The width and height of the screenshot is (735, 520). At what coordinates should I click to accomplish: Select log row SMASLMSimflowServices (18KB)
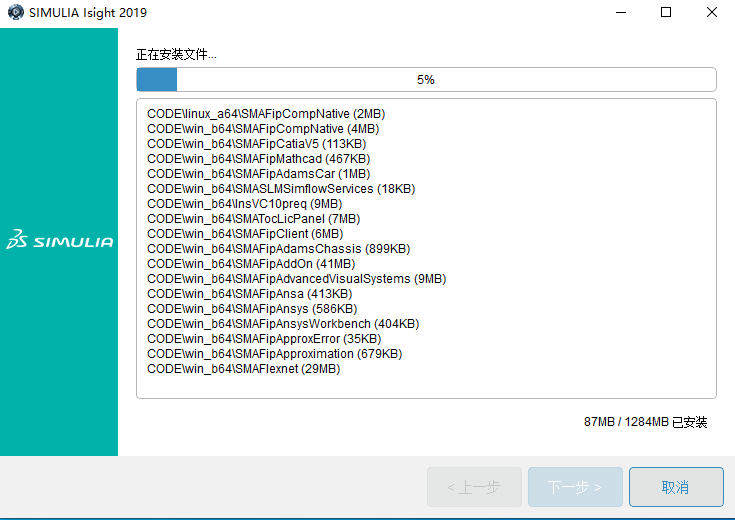point(281,189)
